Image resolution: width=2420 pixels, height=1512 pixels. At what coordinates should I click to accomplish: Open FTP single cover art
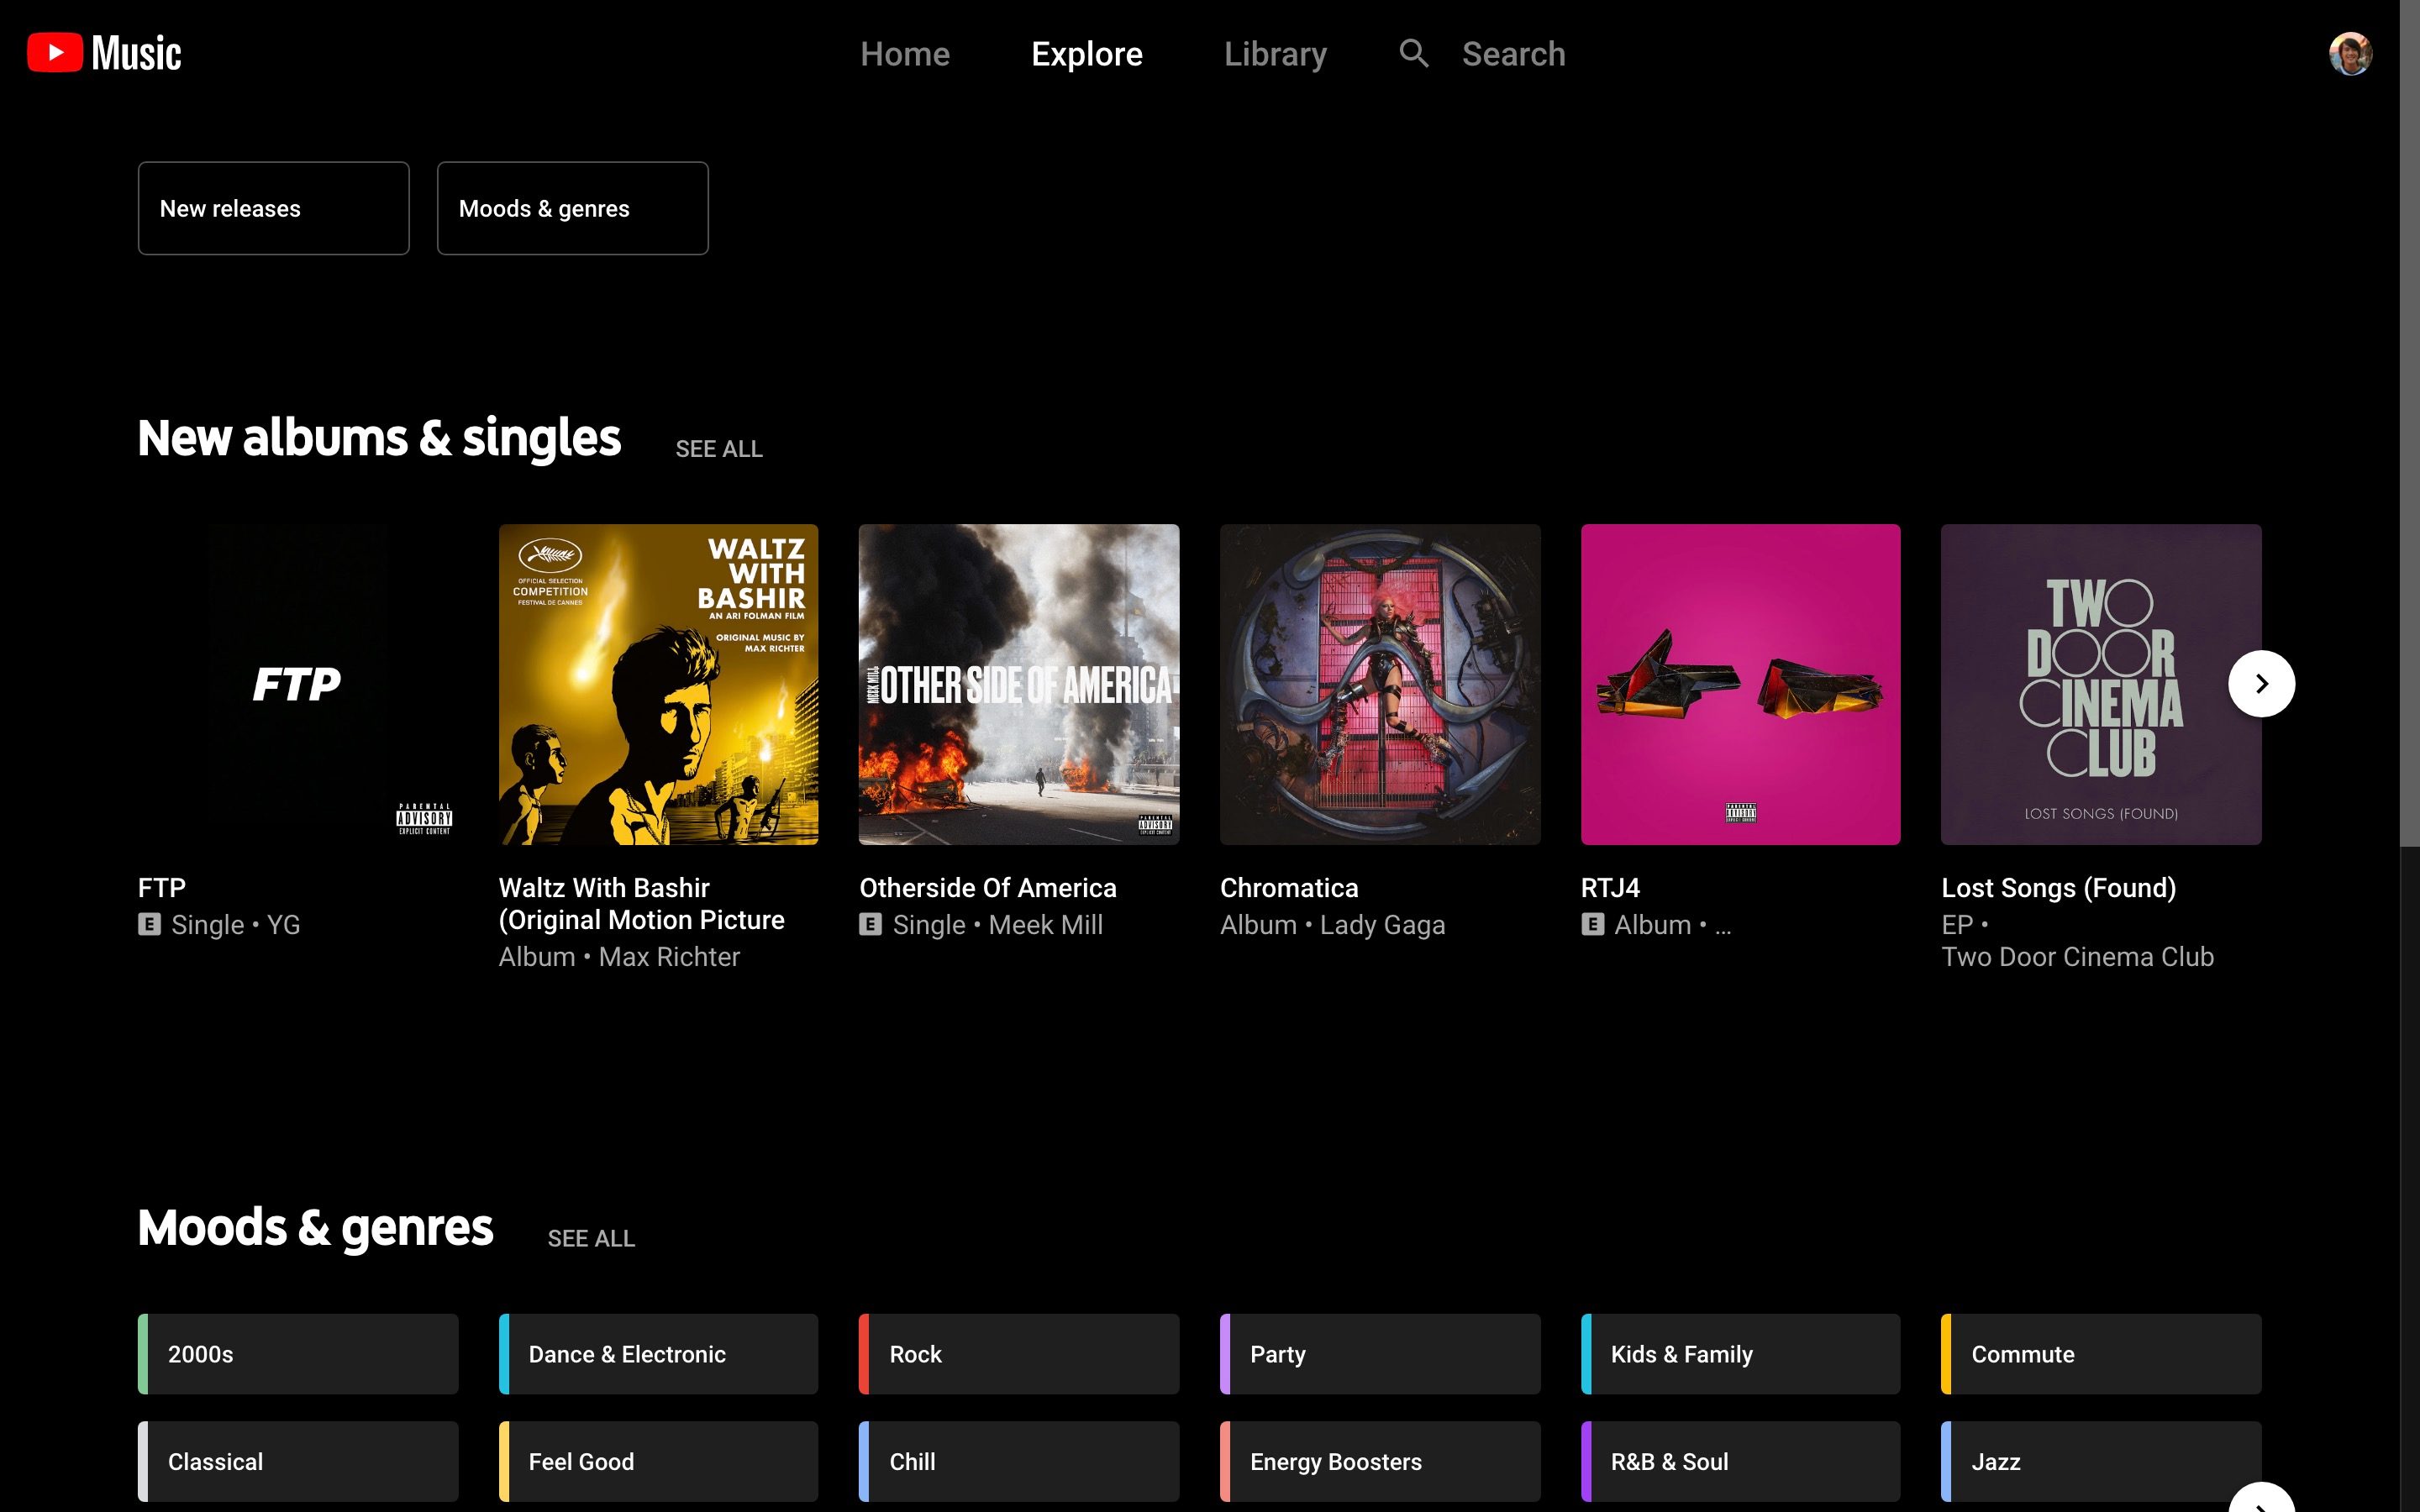point(298,684)
